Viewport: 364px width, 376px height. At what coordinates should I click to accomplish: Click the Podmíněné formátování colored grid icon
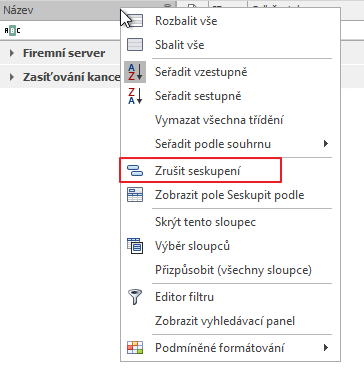pos(135,347)
